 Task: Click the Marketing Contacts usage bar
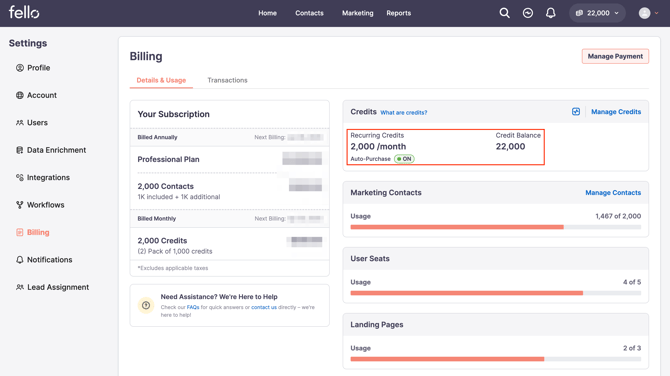tap(496, 227)
